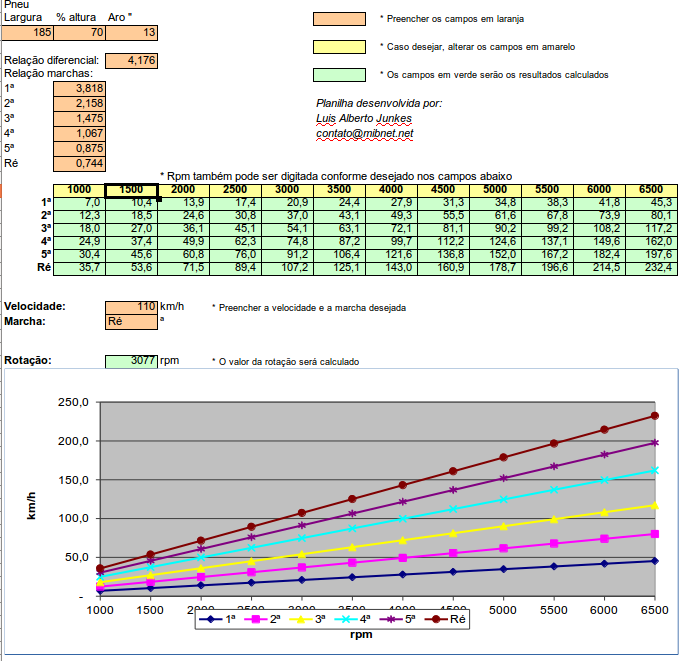Select the Aro cell with 13
The height and width of the screenshot is (661, 688).
[x=132, y=32]
